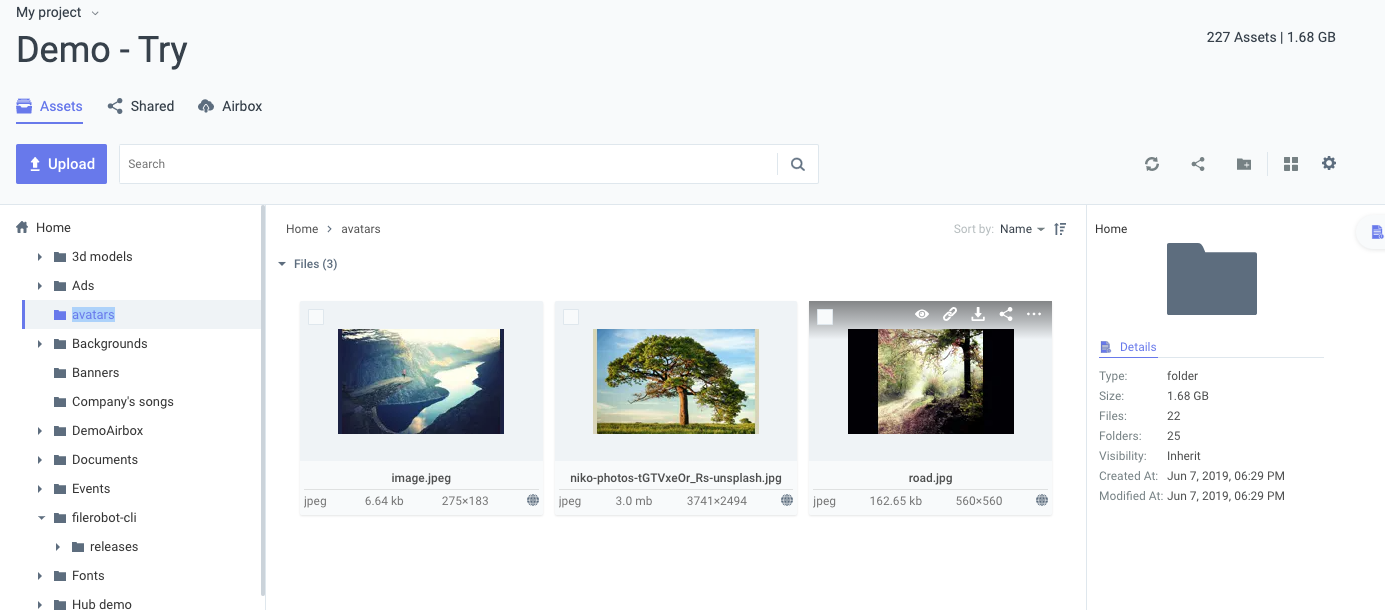Viewport: 1385px width, 610px height.
Task: Open settings via the gear icon
Action: click(1329, 163)
